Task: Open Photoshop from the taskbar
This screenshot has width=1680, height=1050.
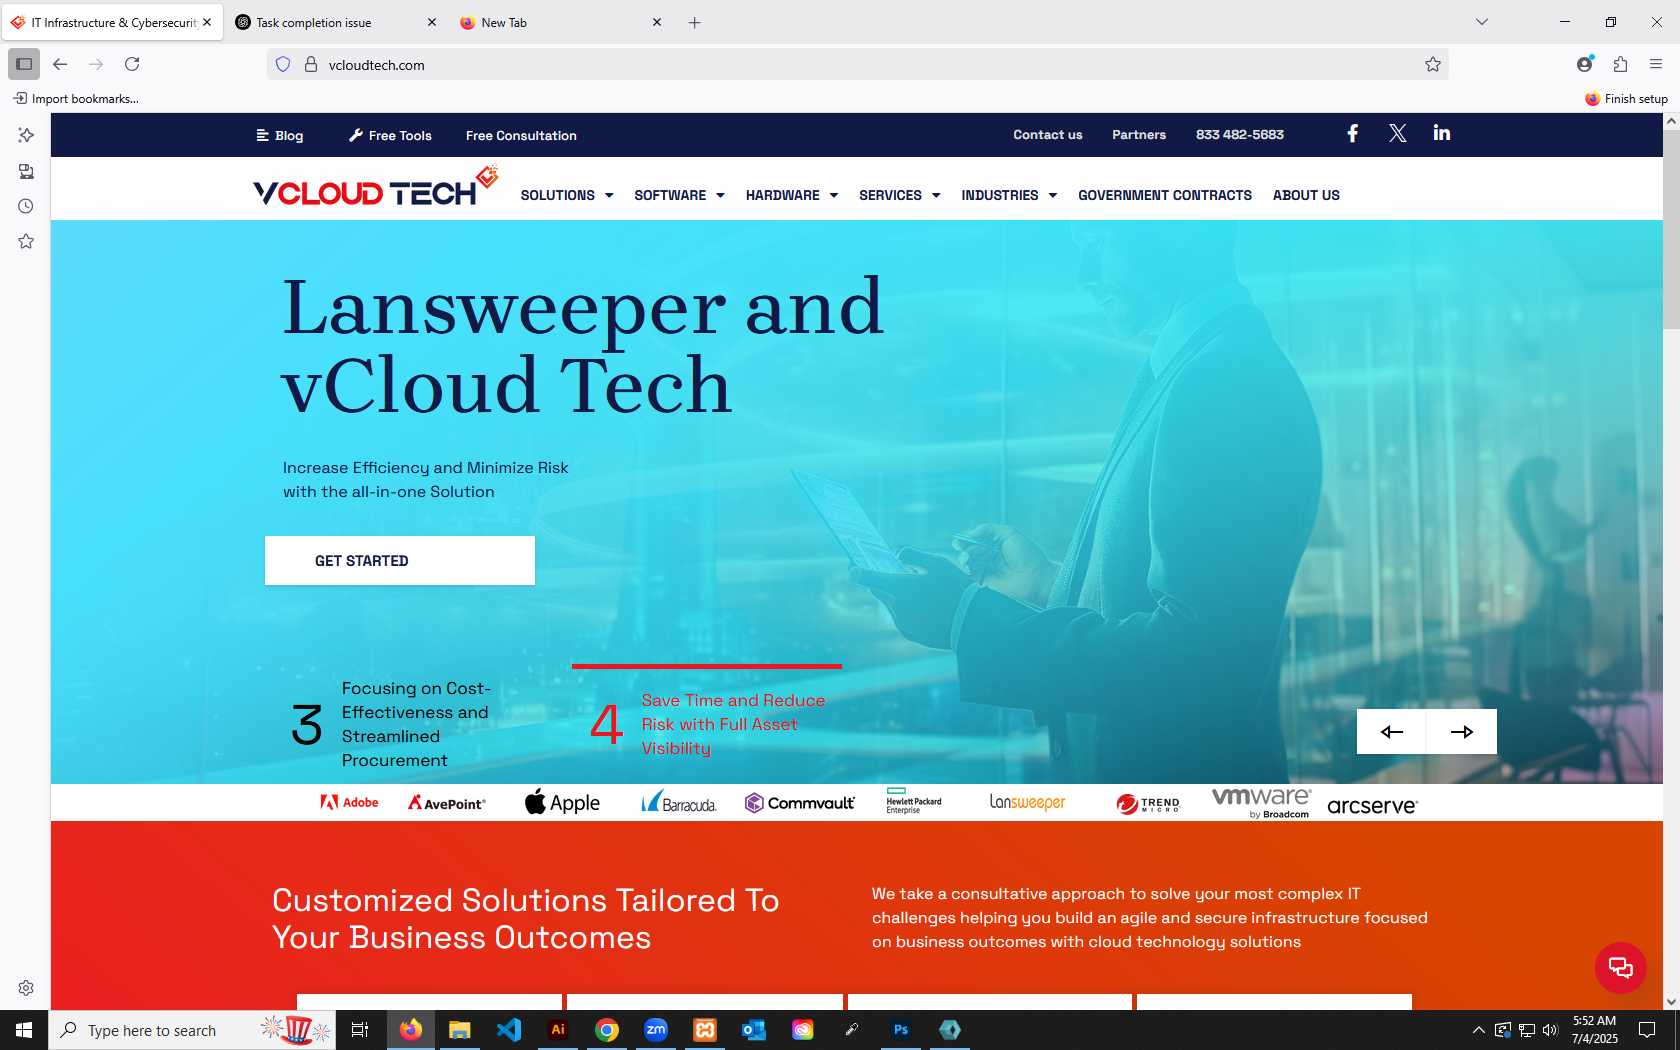Action: click(901, 1029)
